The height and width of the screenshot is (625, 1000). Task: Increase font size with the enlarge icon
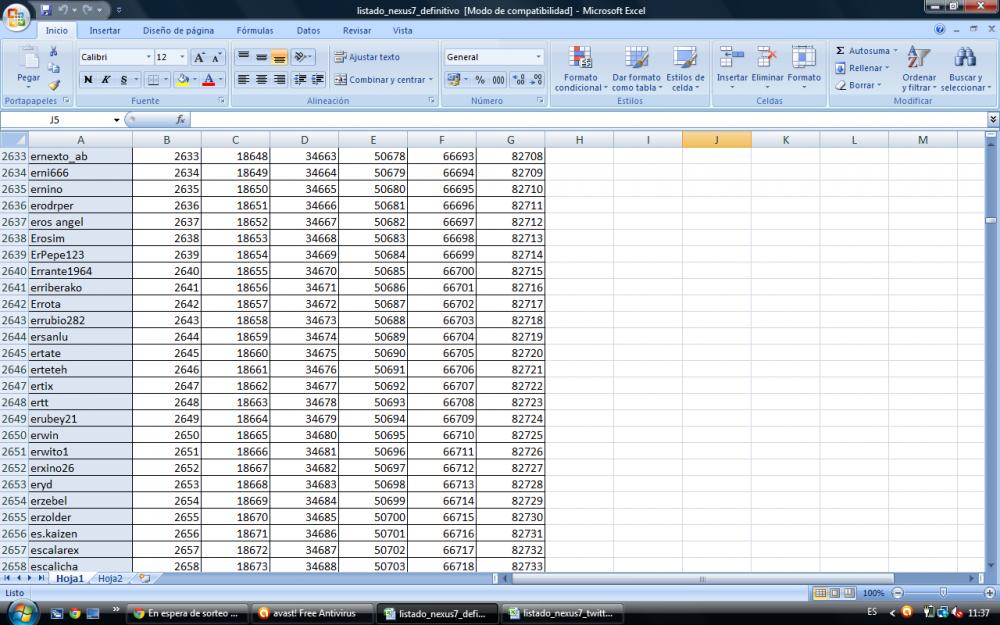click(199, 58)
